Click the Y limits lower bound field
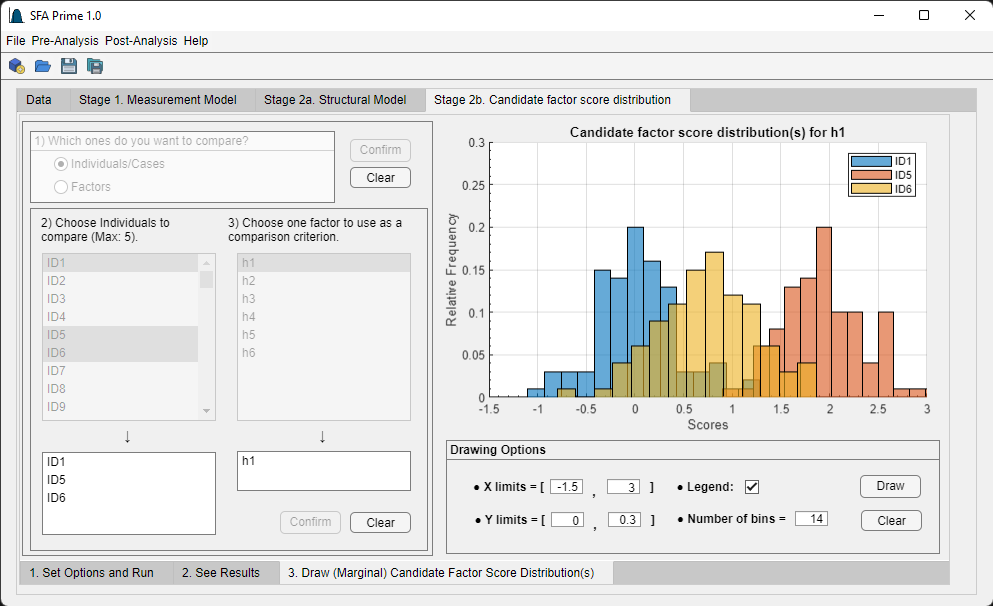 [567, 520]
